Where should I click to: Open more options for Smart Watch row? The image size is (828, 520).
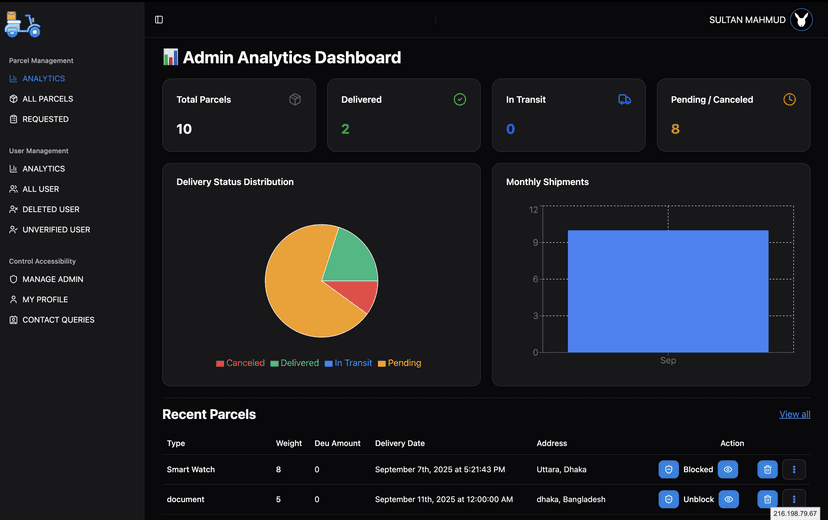coord(793,469)
